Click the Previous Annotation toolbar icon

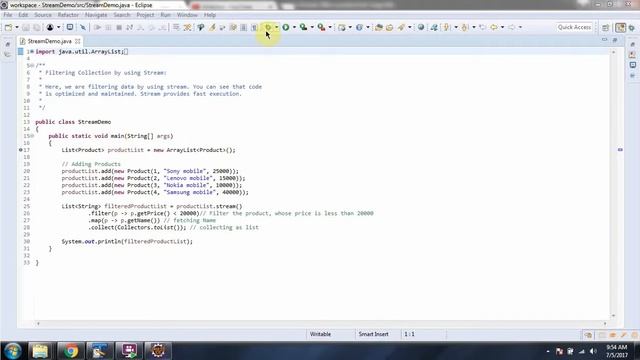click(464, 27)
